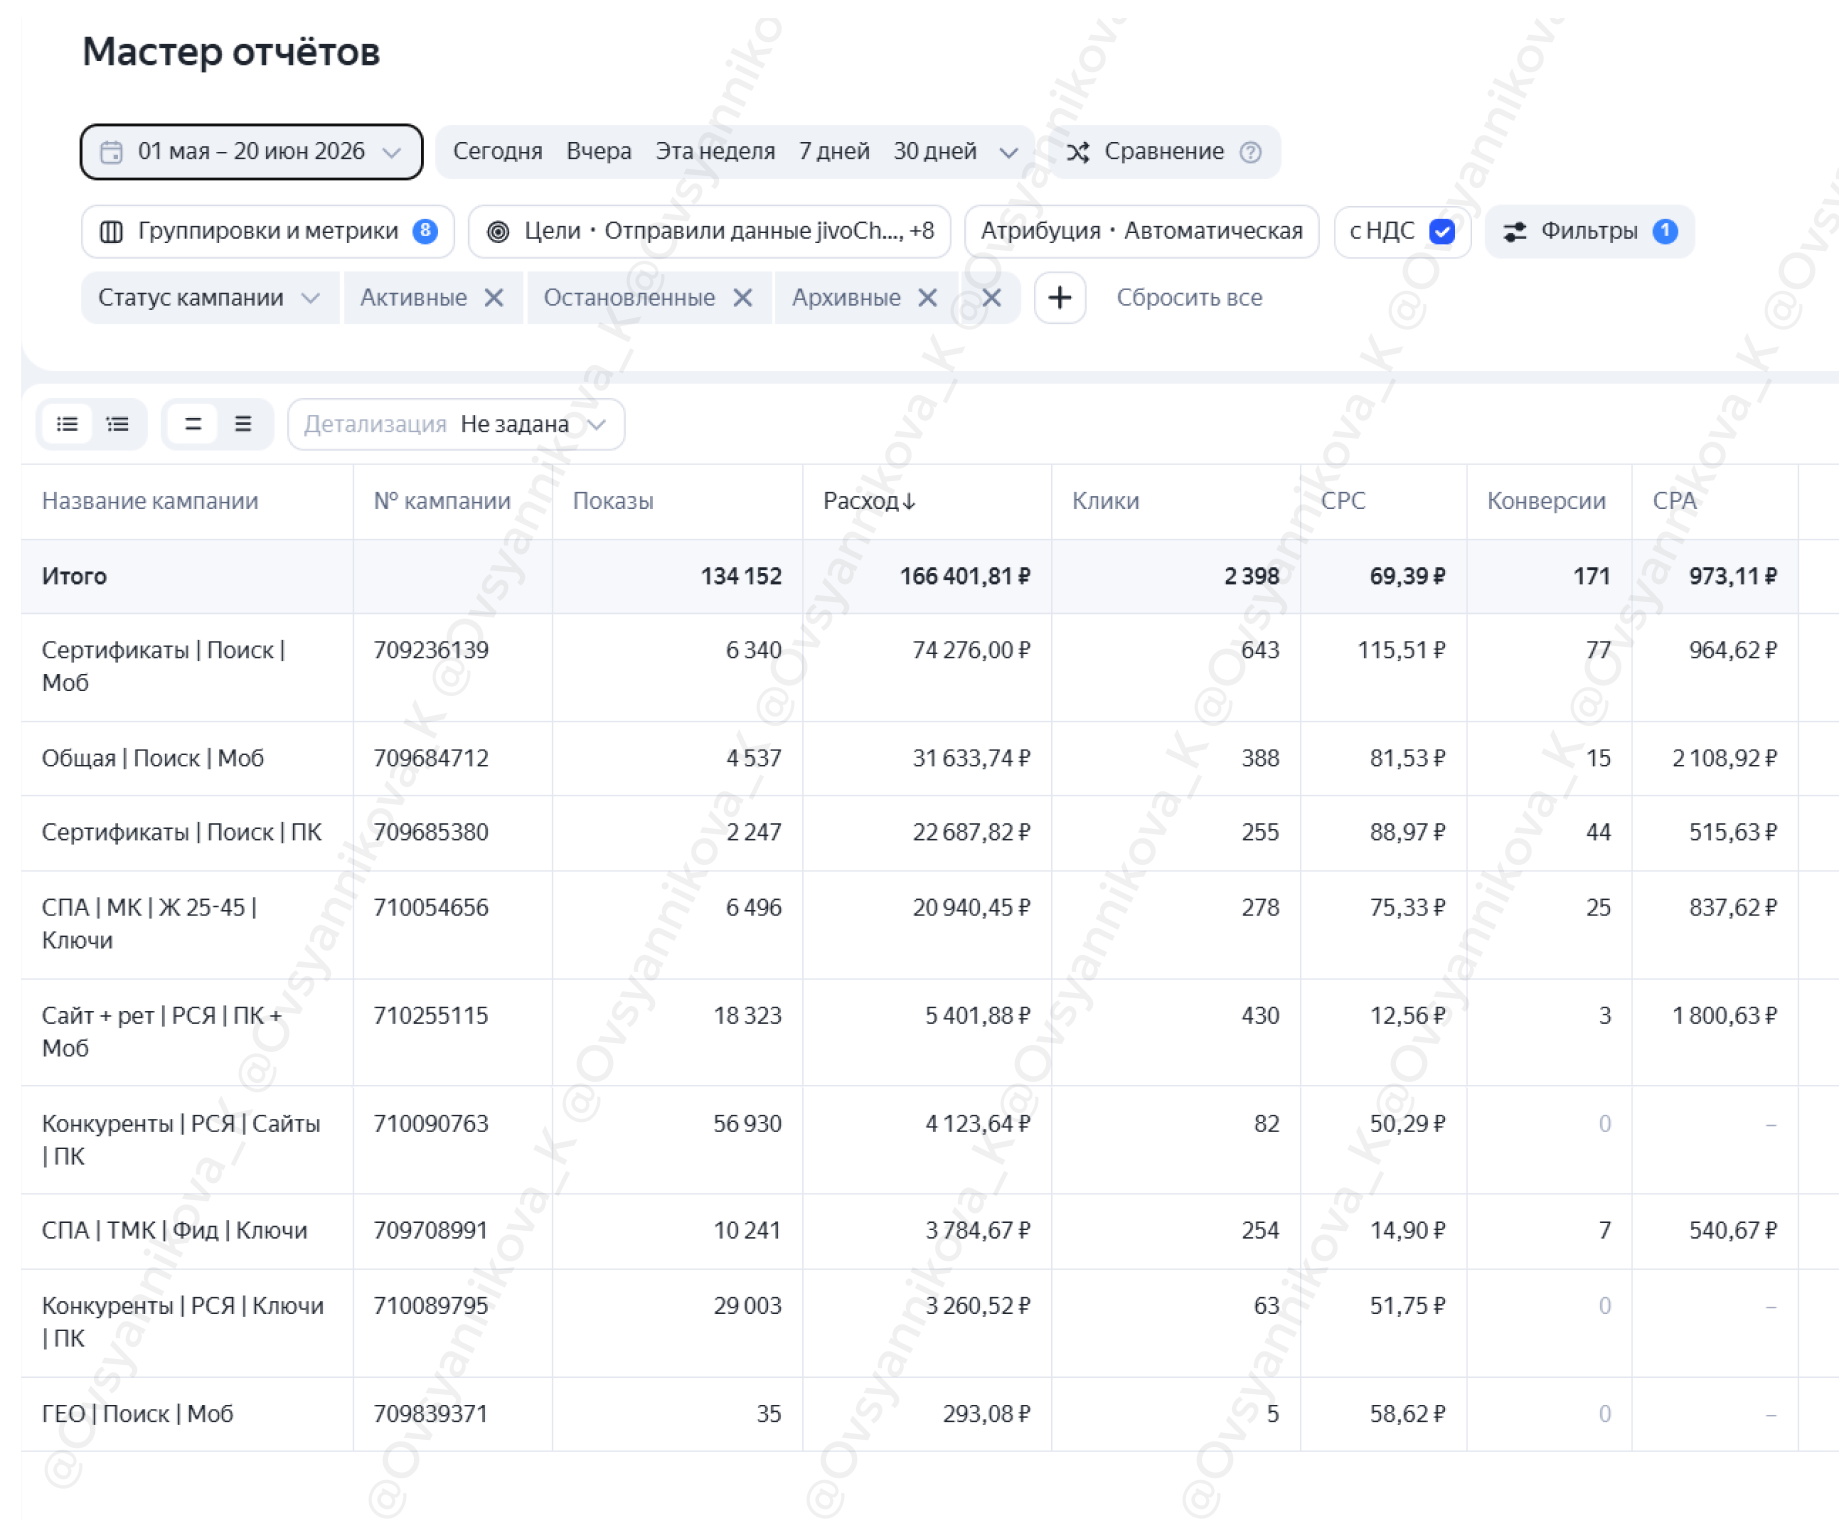Switch to nested list view icon
Viewport: 1839px width, 1520px height.
[118, 424]
